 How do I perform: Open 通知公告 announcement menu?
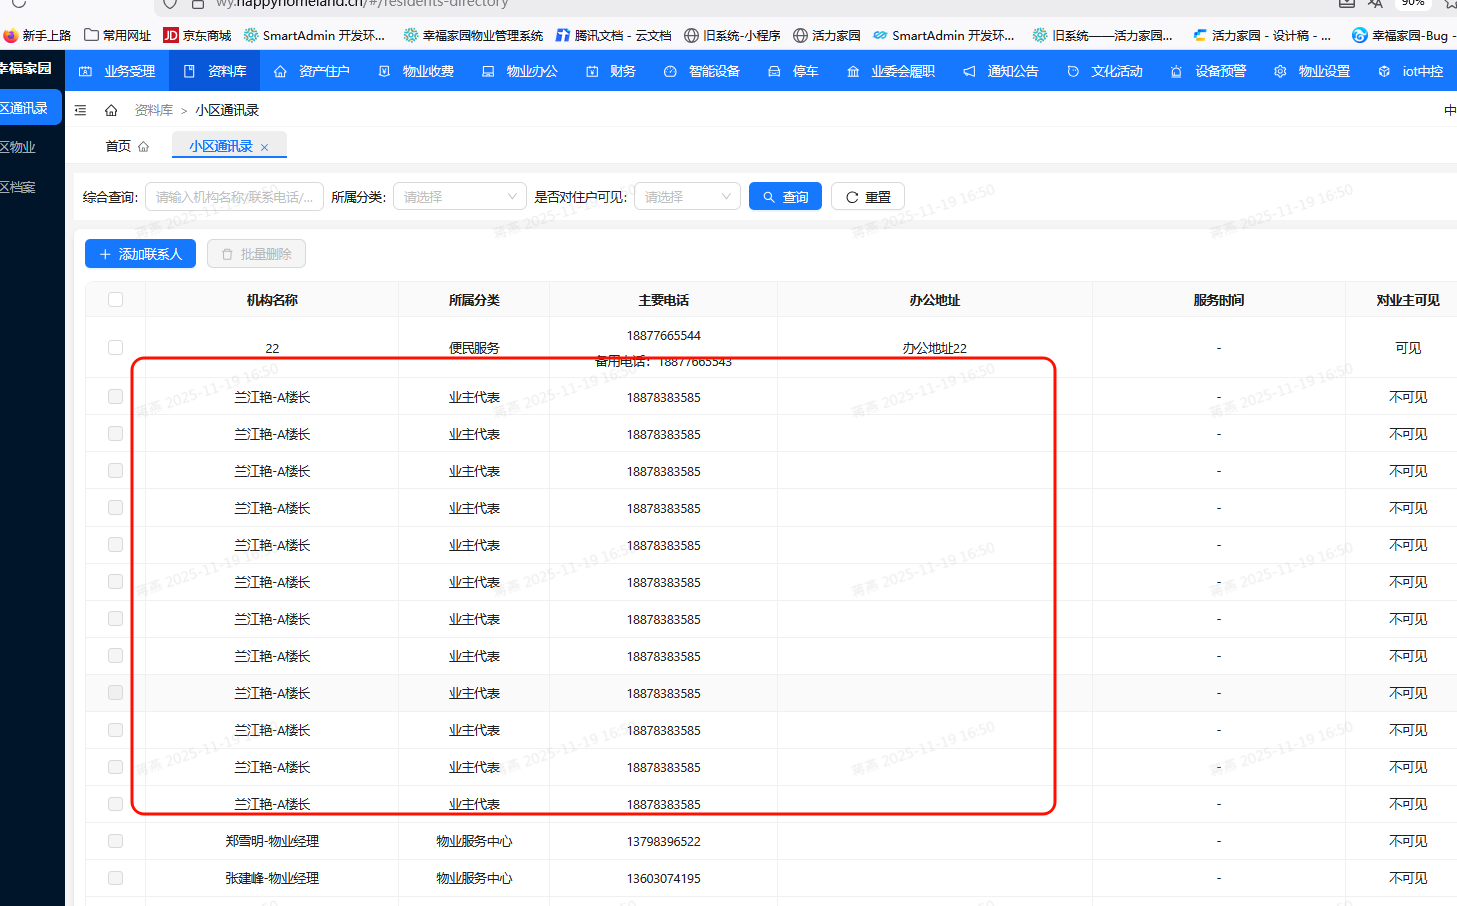coord(1001,71)
